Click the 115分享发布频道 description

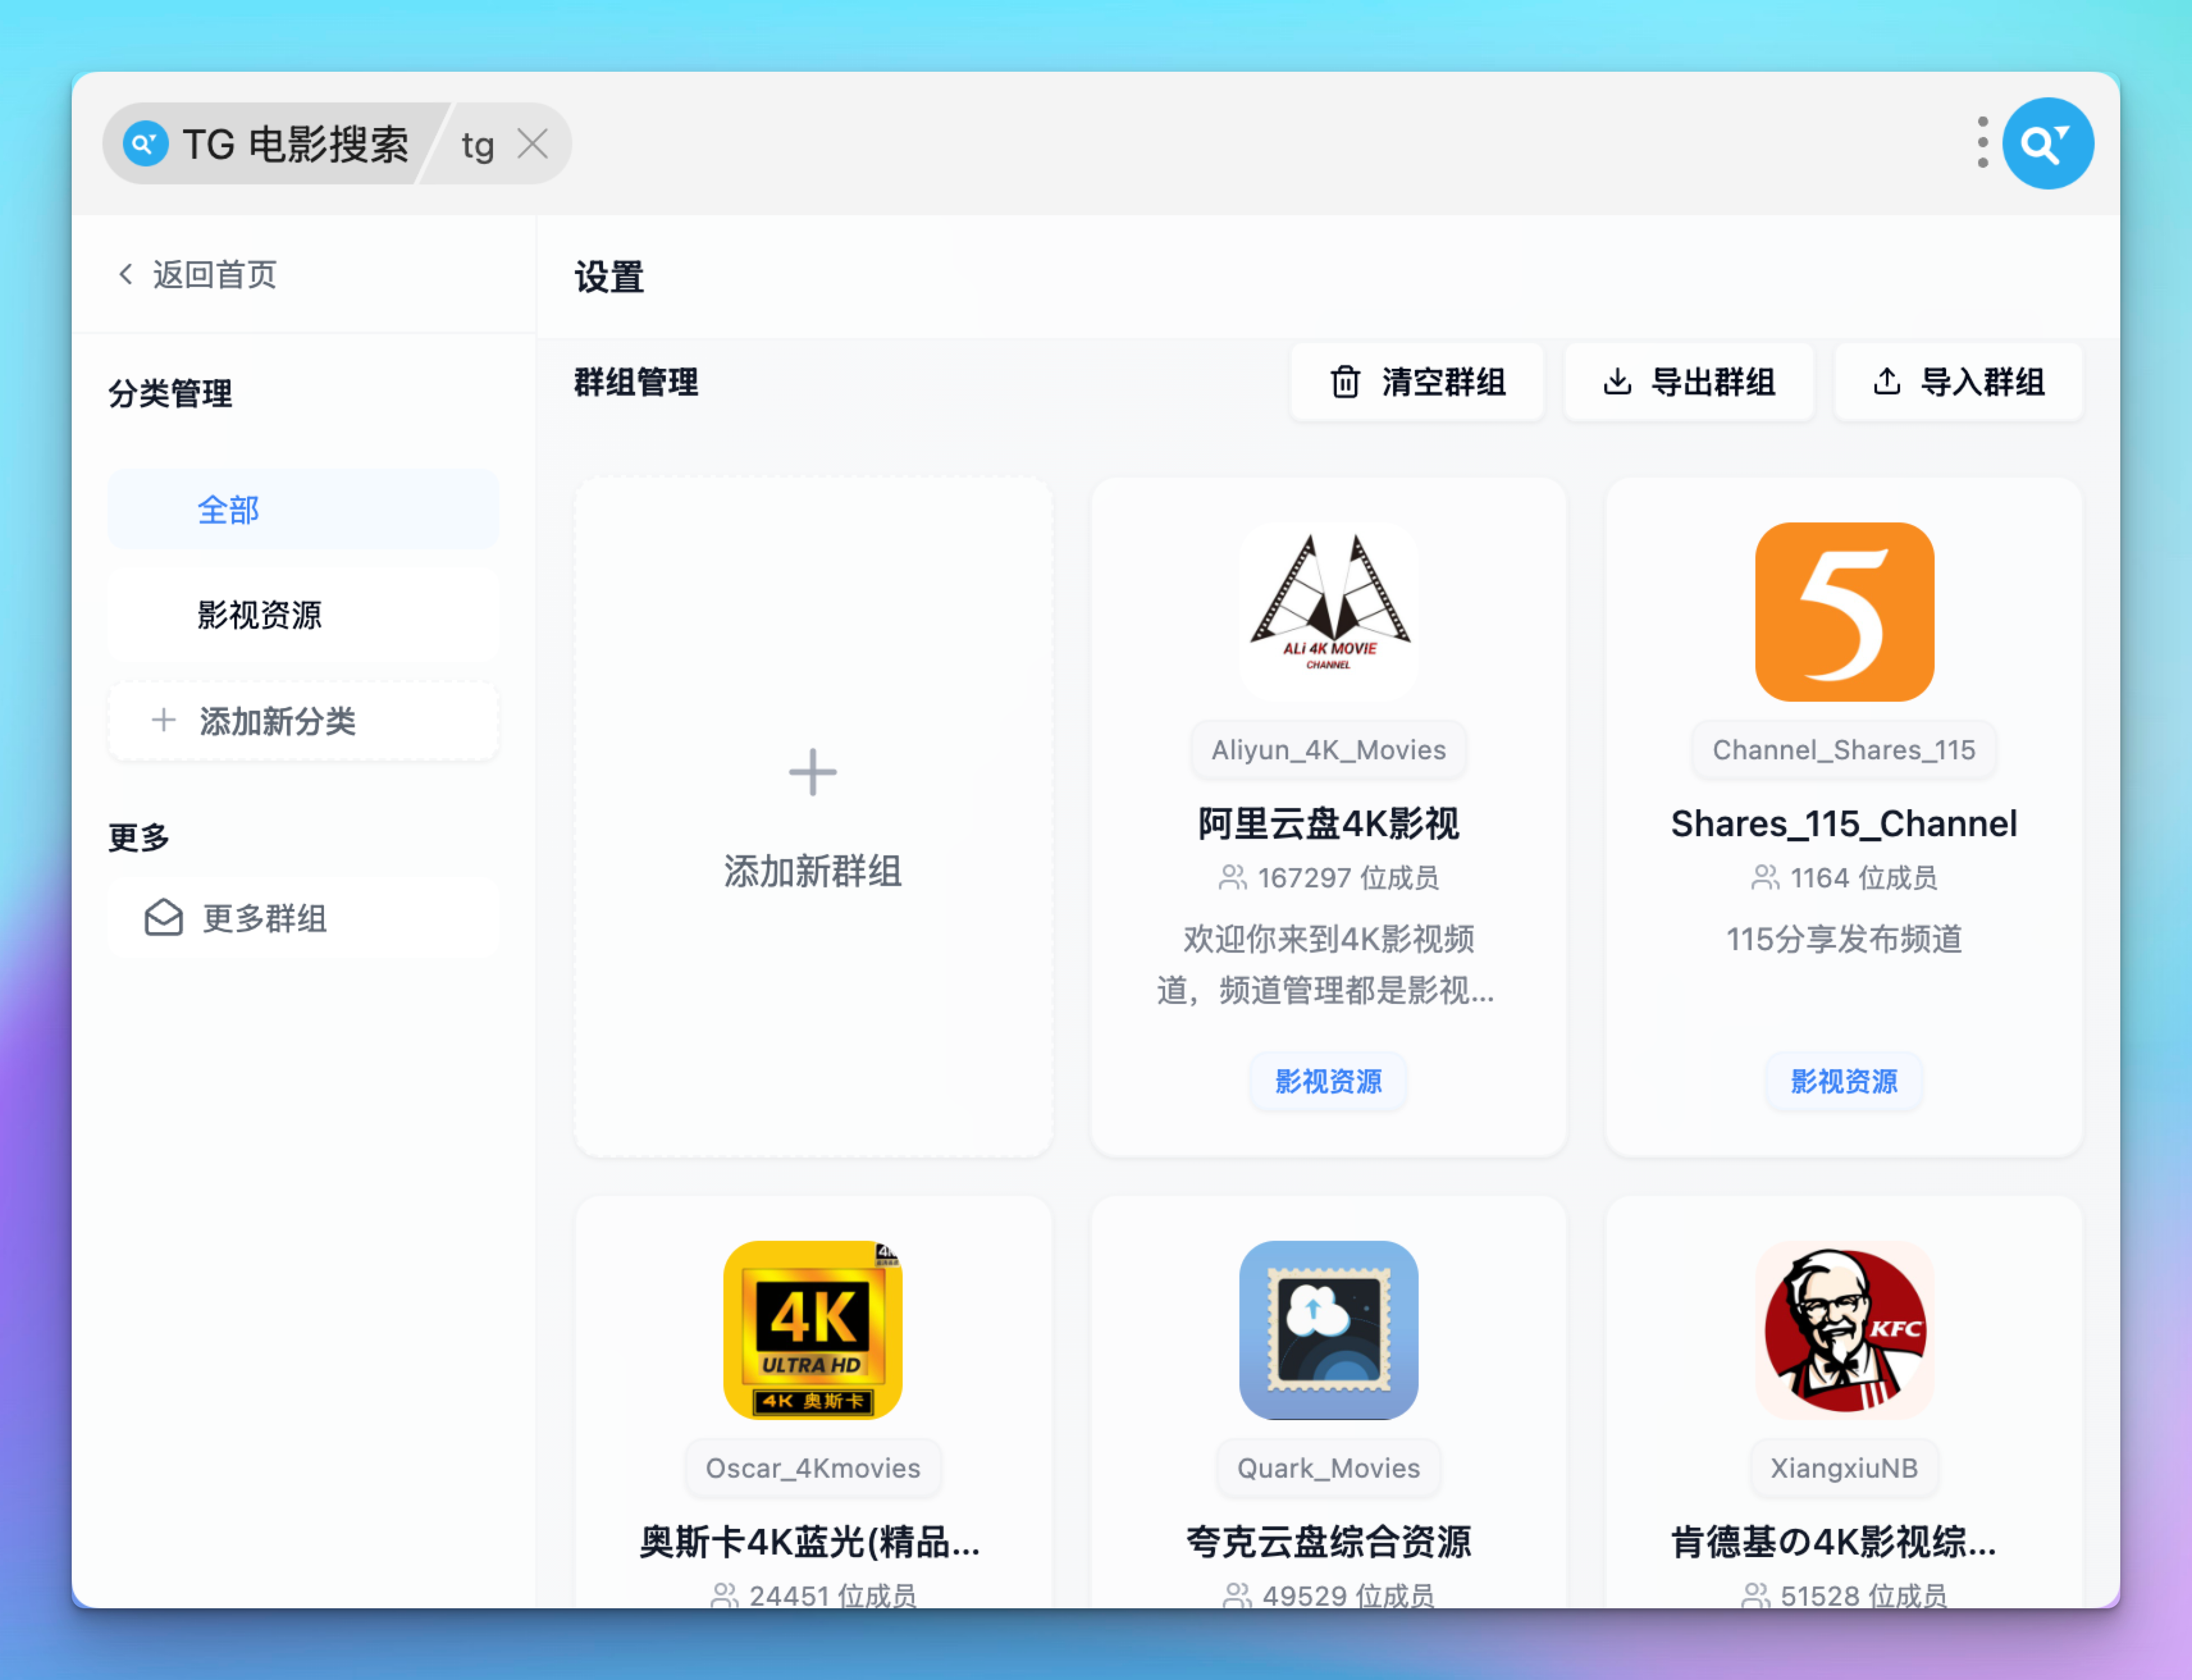tap(1844, 939)
